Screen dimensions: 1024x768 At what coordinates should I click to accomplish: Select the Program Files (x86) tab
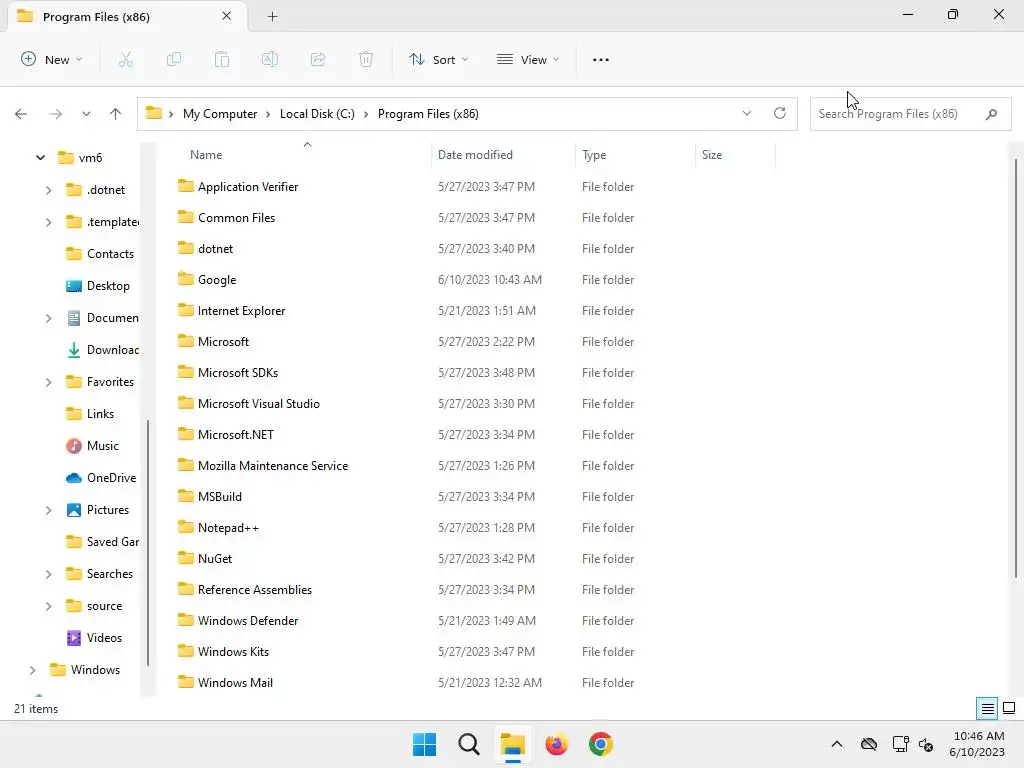[127, 16]
